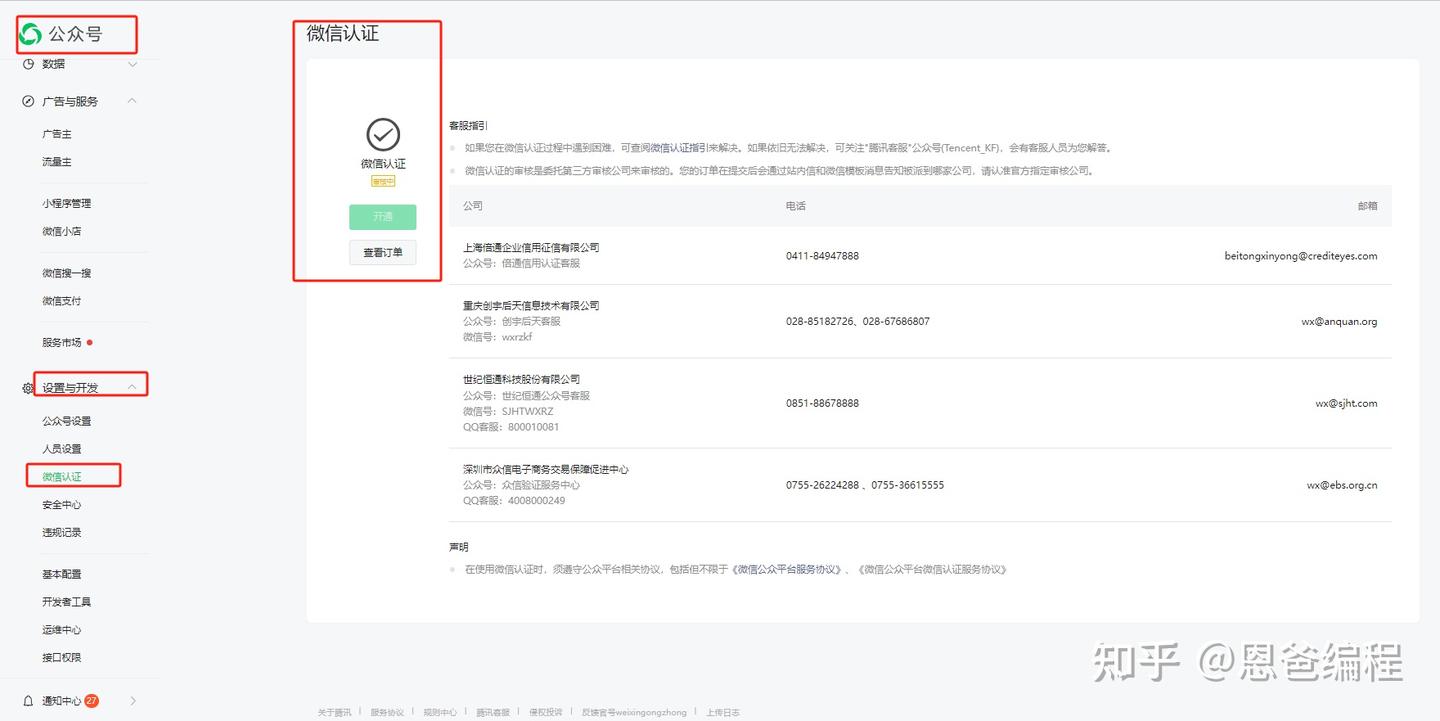
Task: Click QQ客服：4008000249 text
Action: (x=514, y=502)
